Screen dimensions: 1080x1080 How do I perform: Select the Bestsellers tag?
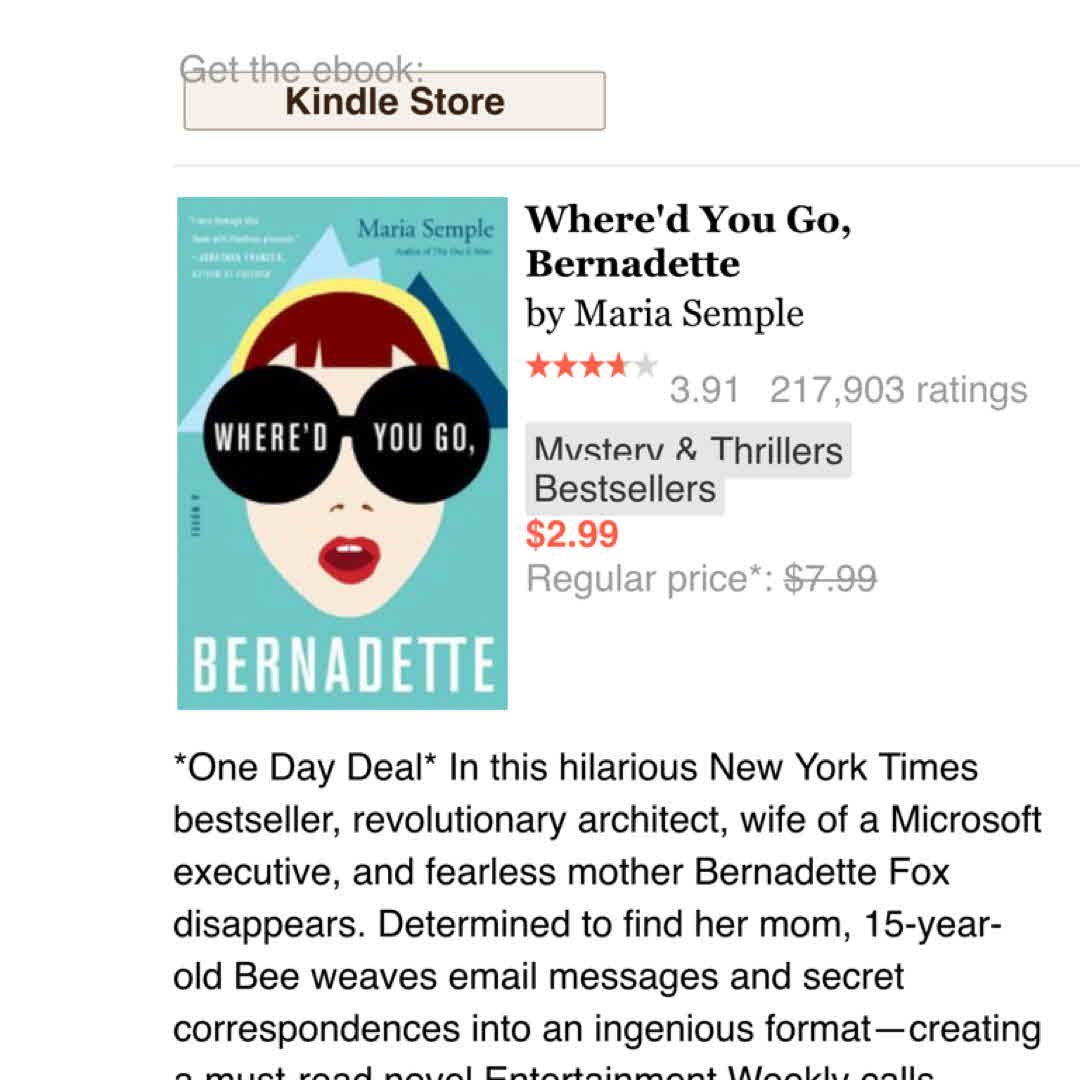(x=625, y=489)
